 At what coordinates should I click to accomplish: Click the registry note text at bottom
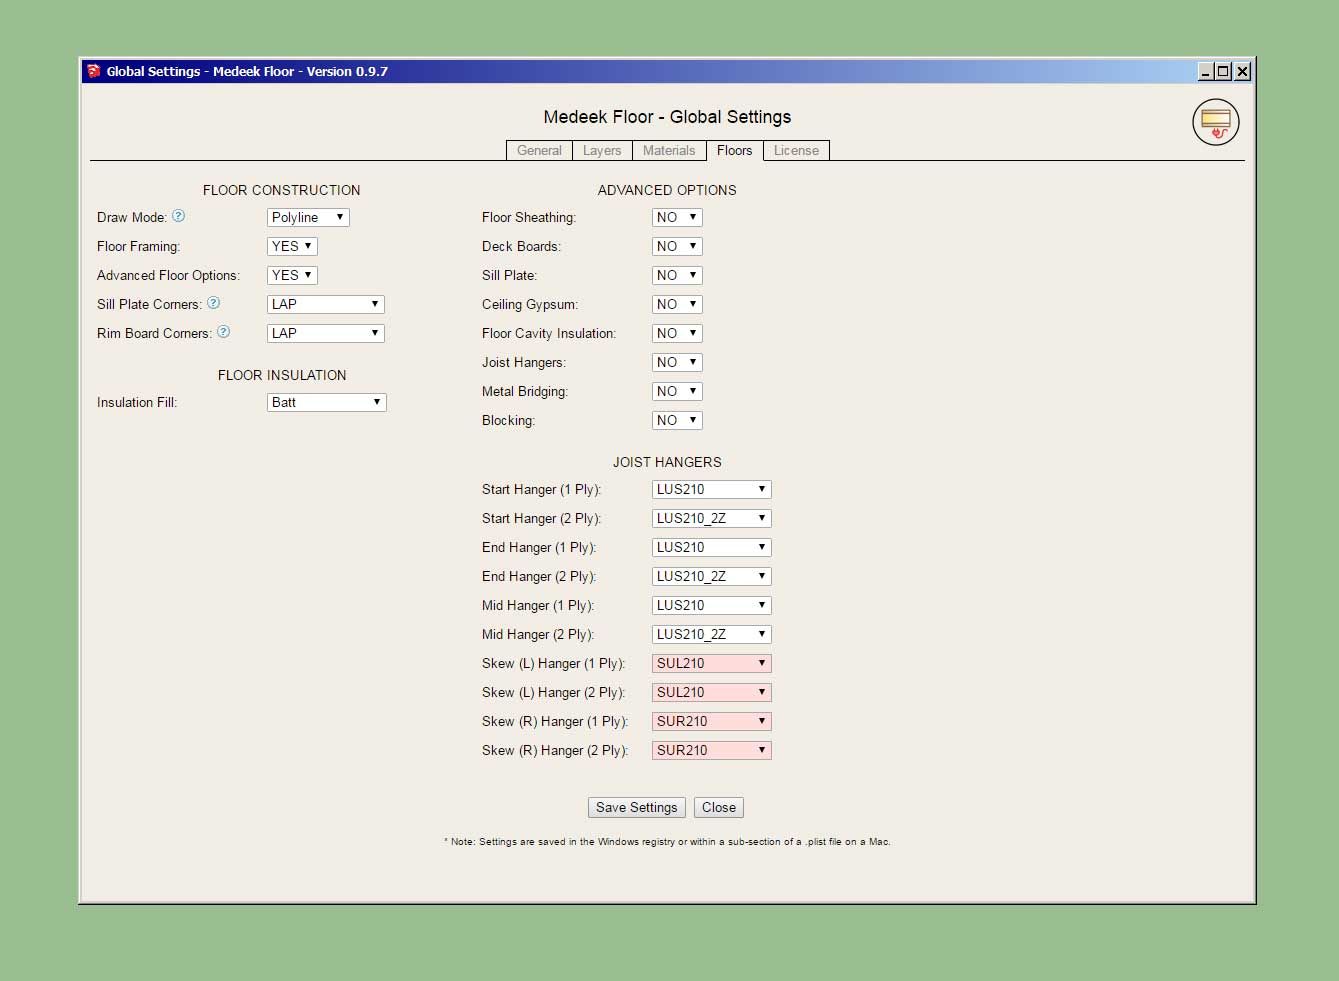pos(667,842)
